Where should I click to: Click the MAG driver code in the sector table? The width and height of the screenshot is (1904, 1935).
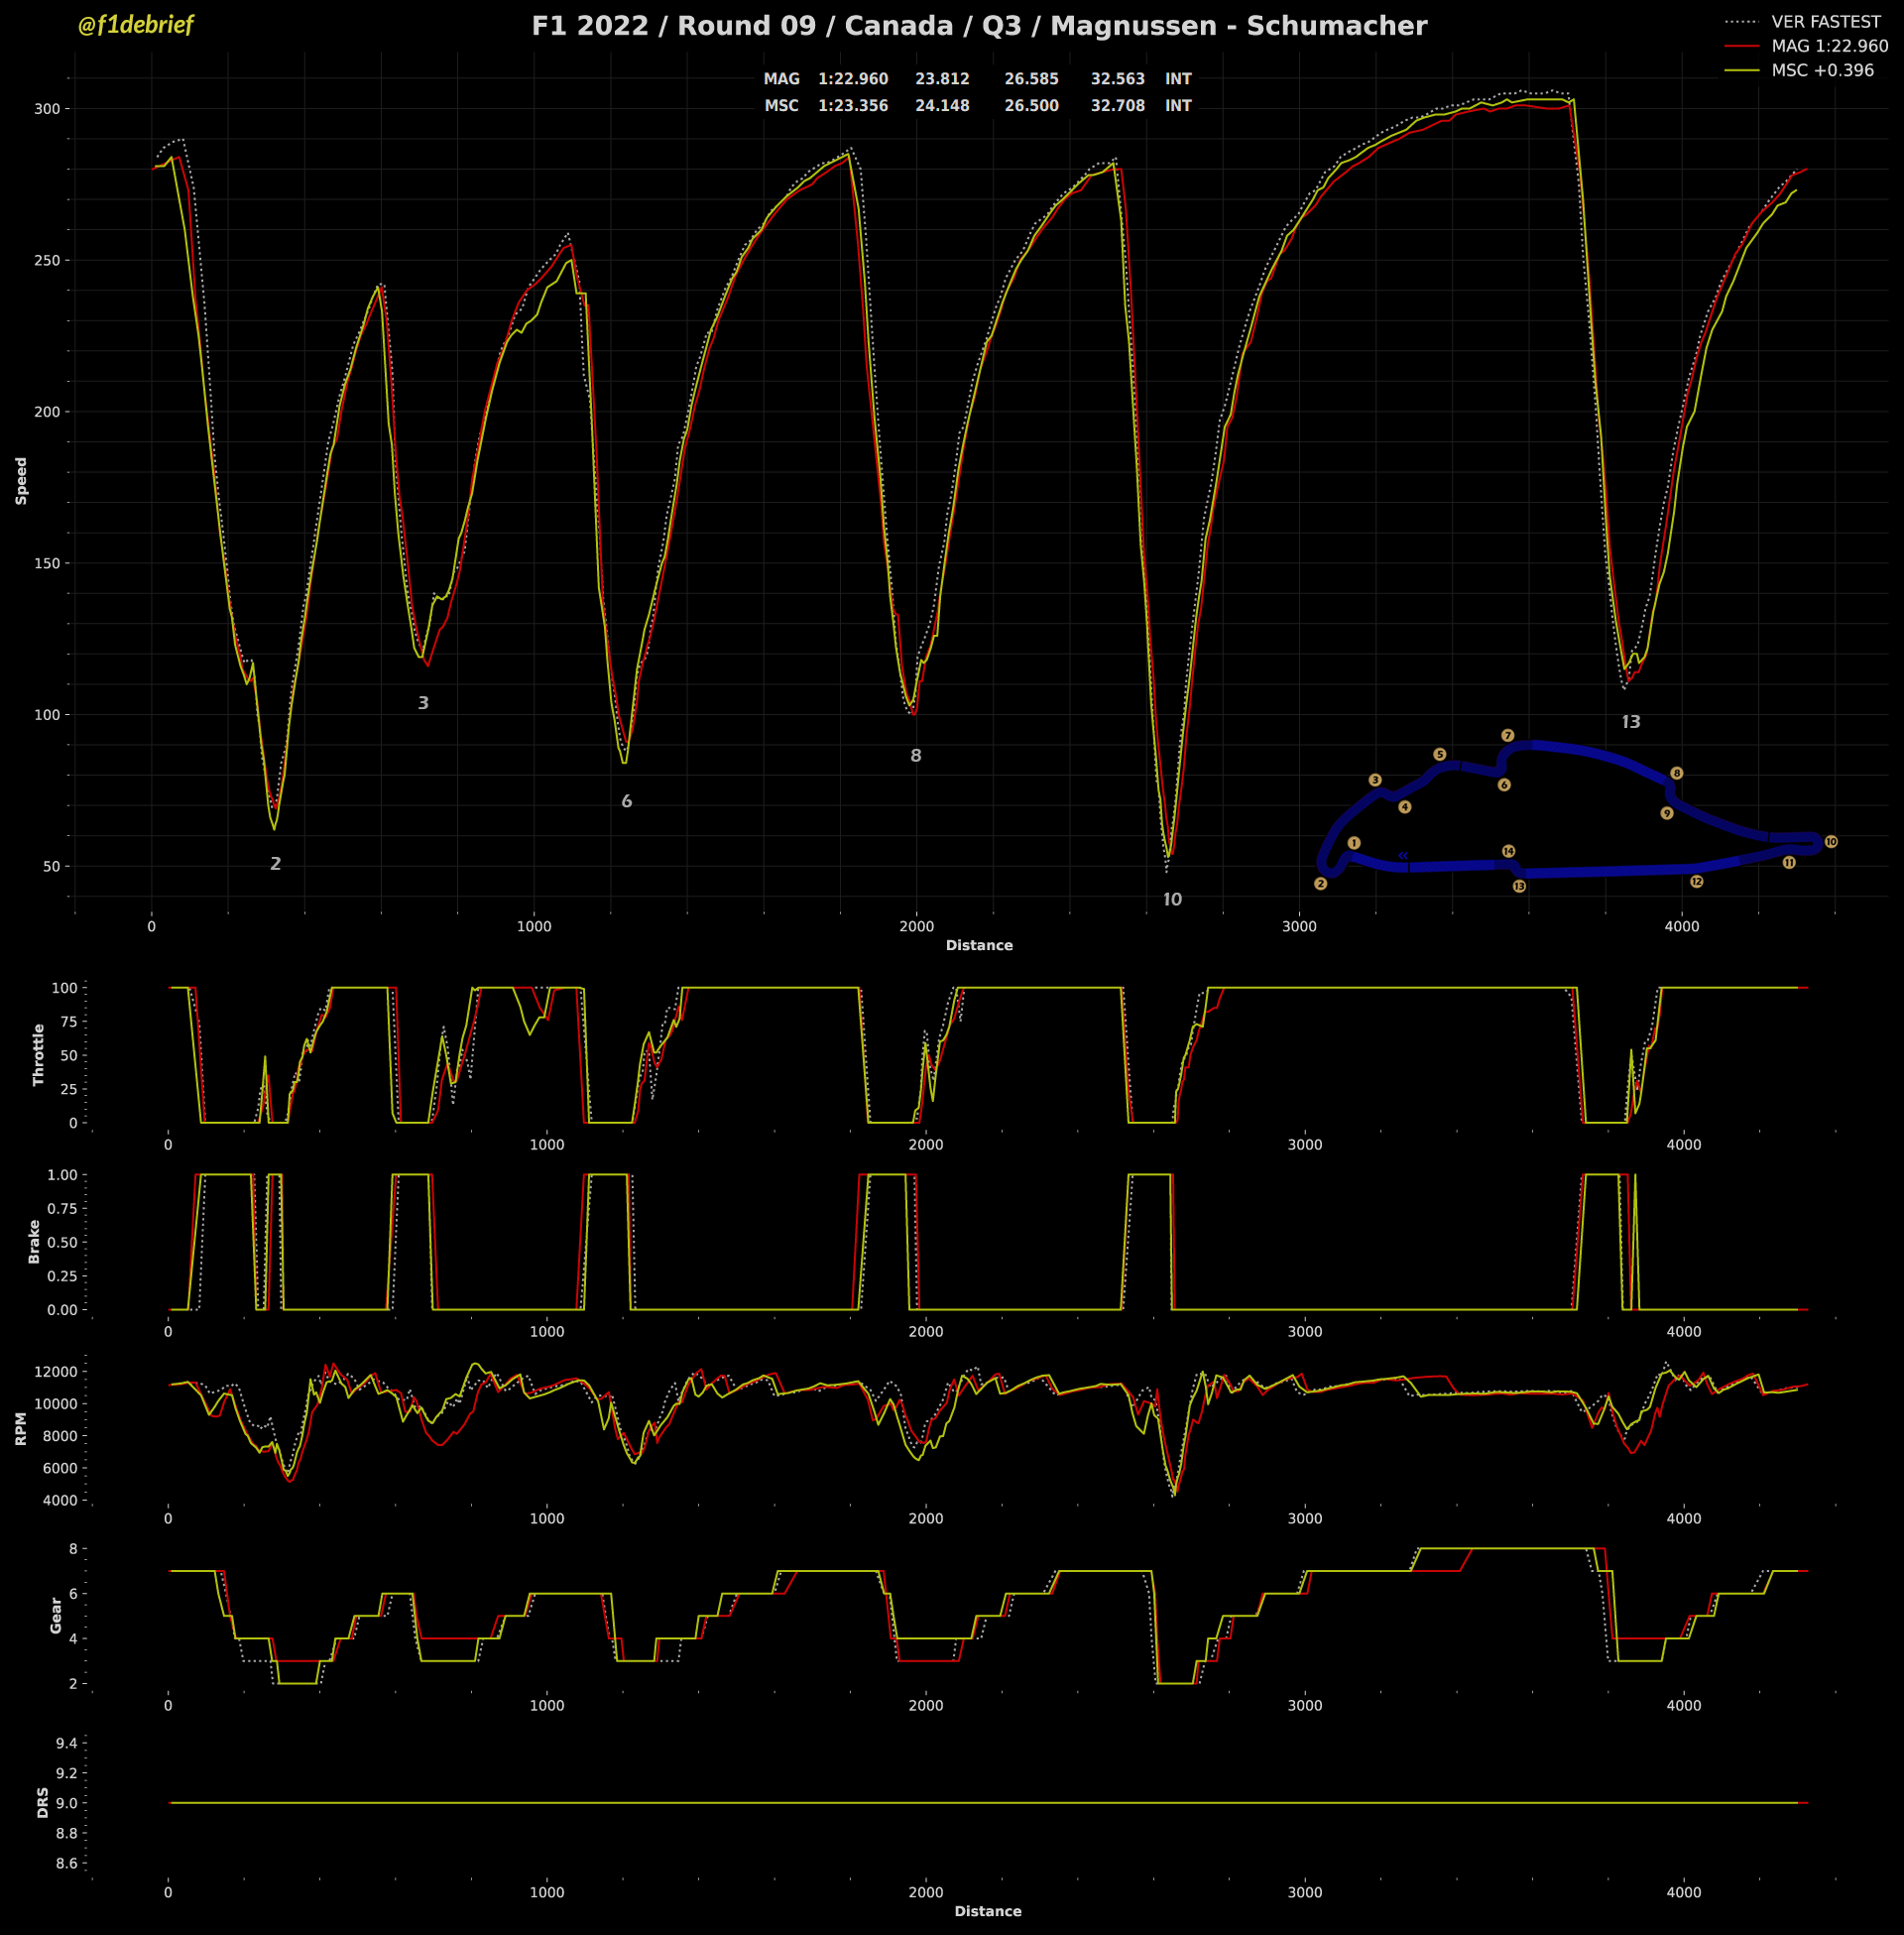[x=782, y=79]
